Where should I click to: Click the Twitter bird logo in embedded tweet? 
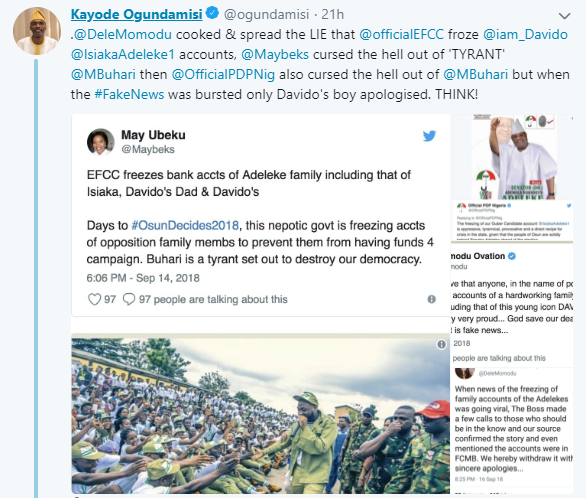tap(429, 136)
